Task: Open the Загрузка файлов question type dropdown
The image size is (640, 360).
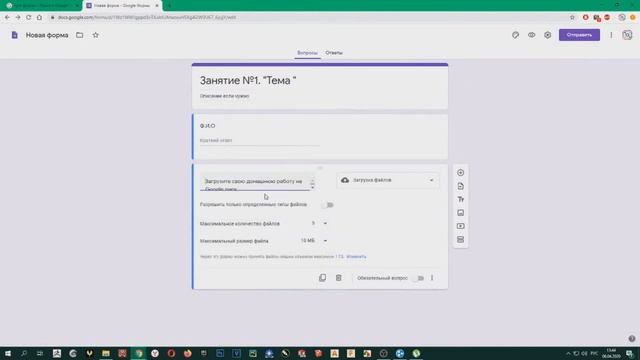Action: 388,180
